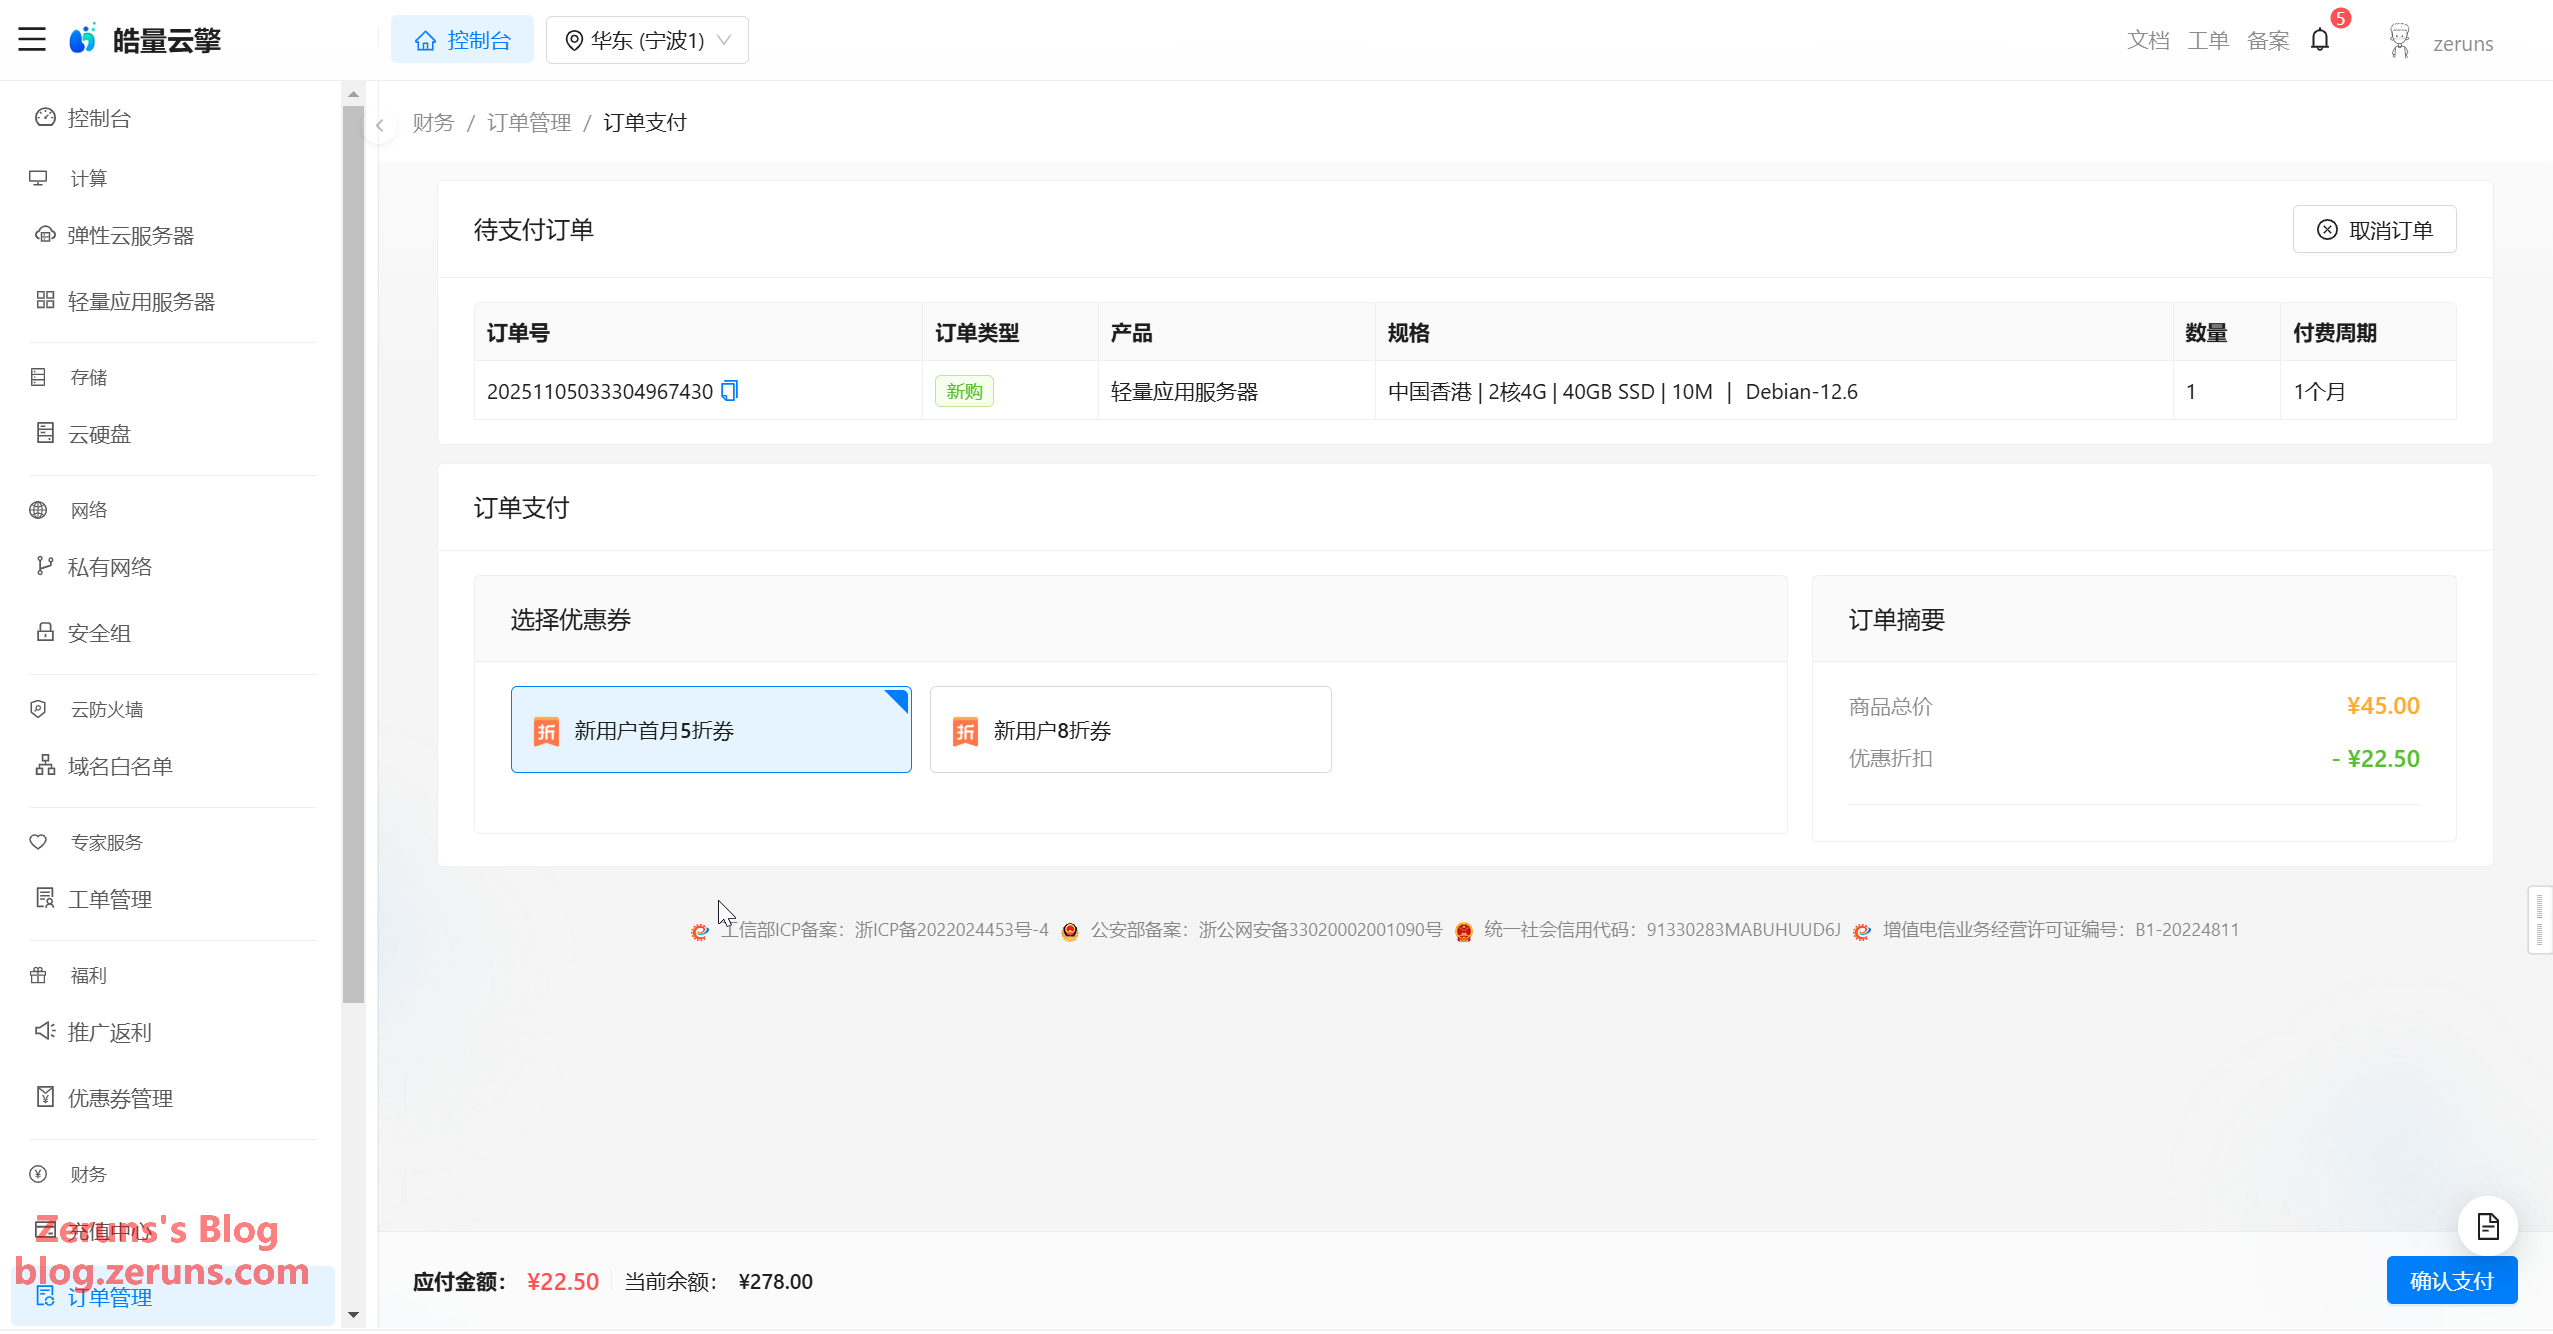2553x1334 pixels.
Task: Open the notification bell
Action: click(x=2320, y=40)
